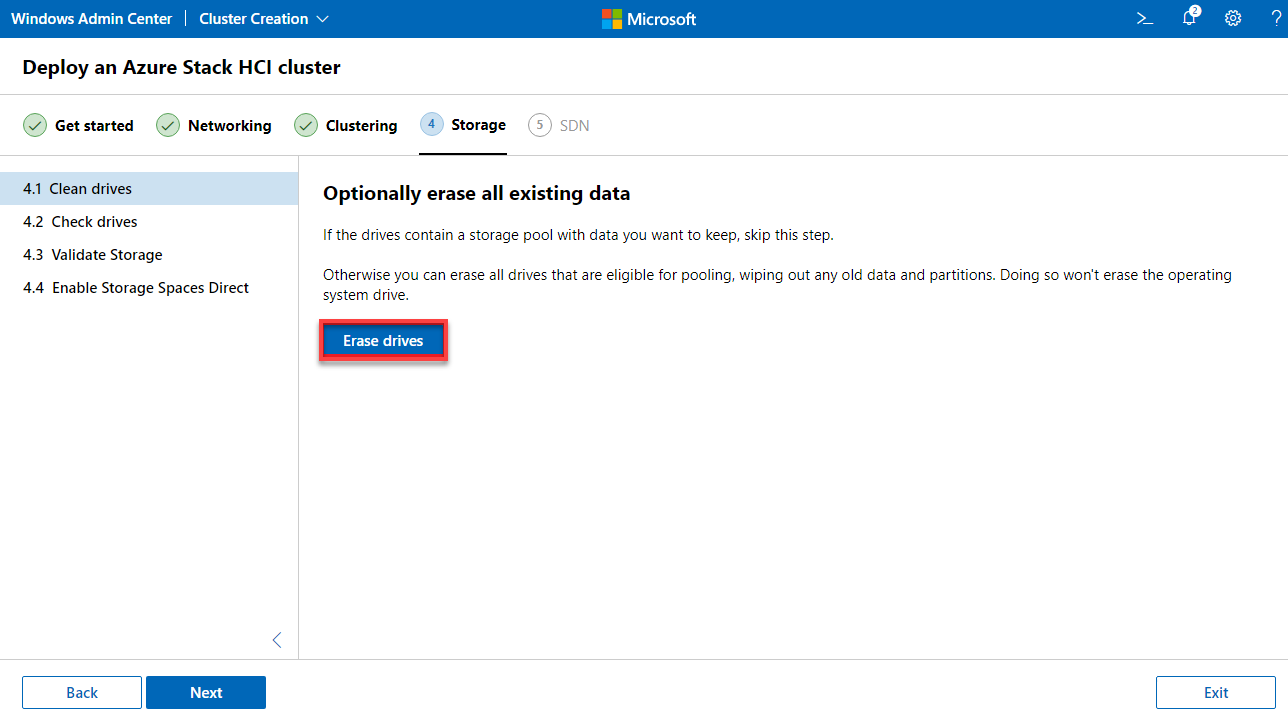Select the Storage step
The image size is (1288, 723).
pyautogui.click(x=463, y=125)
